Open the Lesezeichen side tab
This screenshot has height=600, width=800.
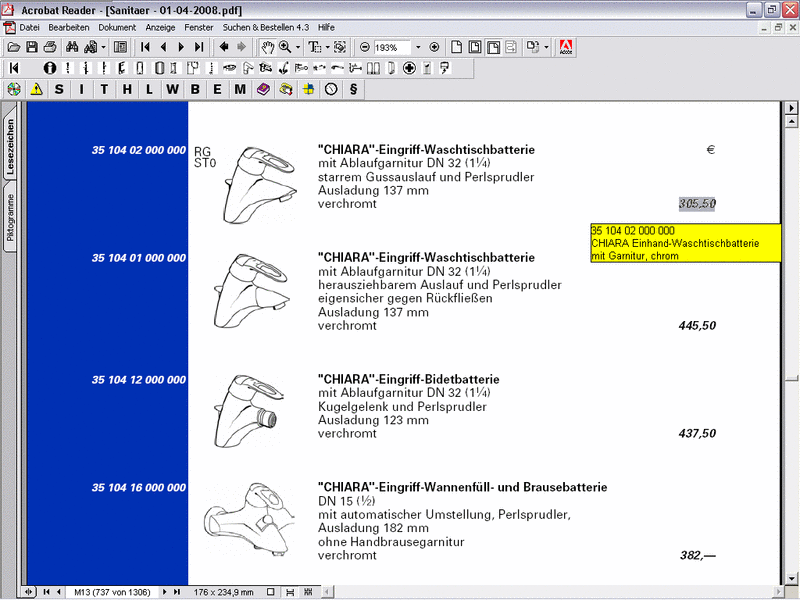pos(10,147)
